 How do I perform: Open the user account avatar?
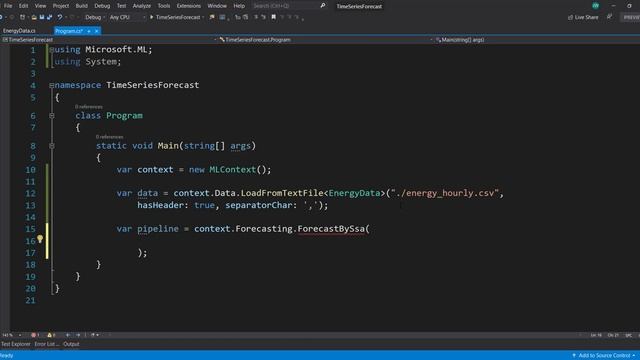click(x=596, y=6)
